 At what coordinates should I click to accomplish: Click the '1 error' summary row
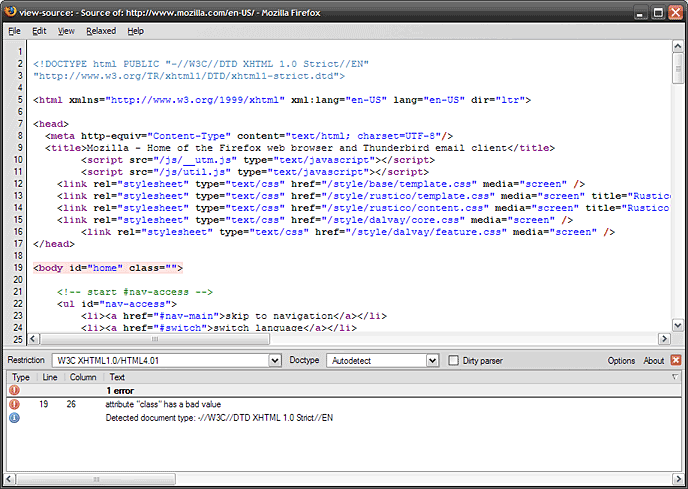[344, 390]
